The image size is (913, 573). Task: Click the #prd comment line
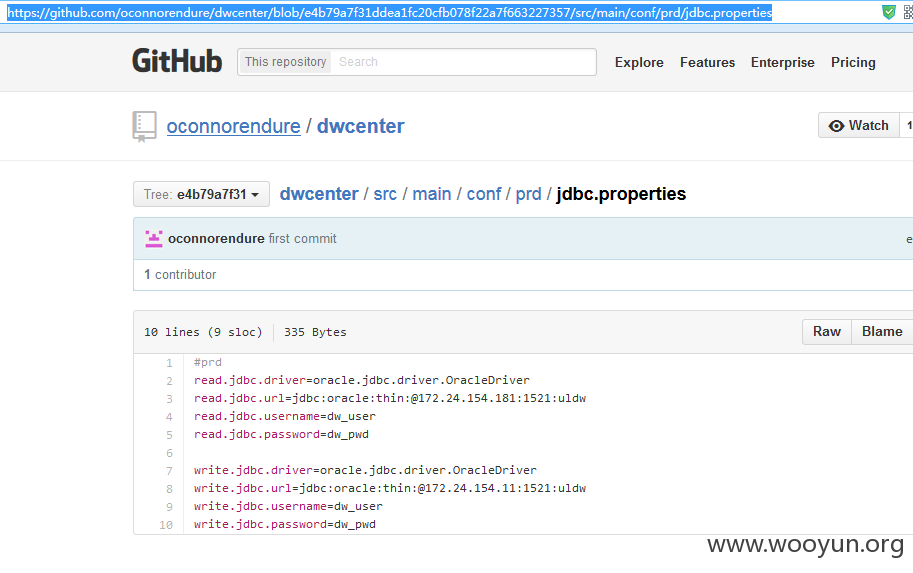pyautogui.click(x=208, y=362)
